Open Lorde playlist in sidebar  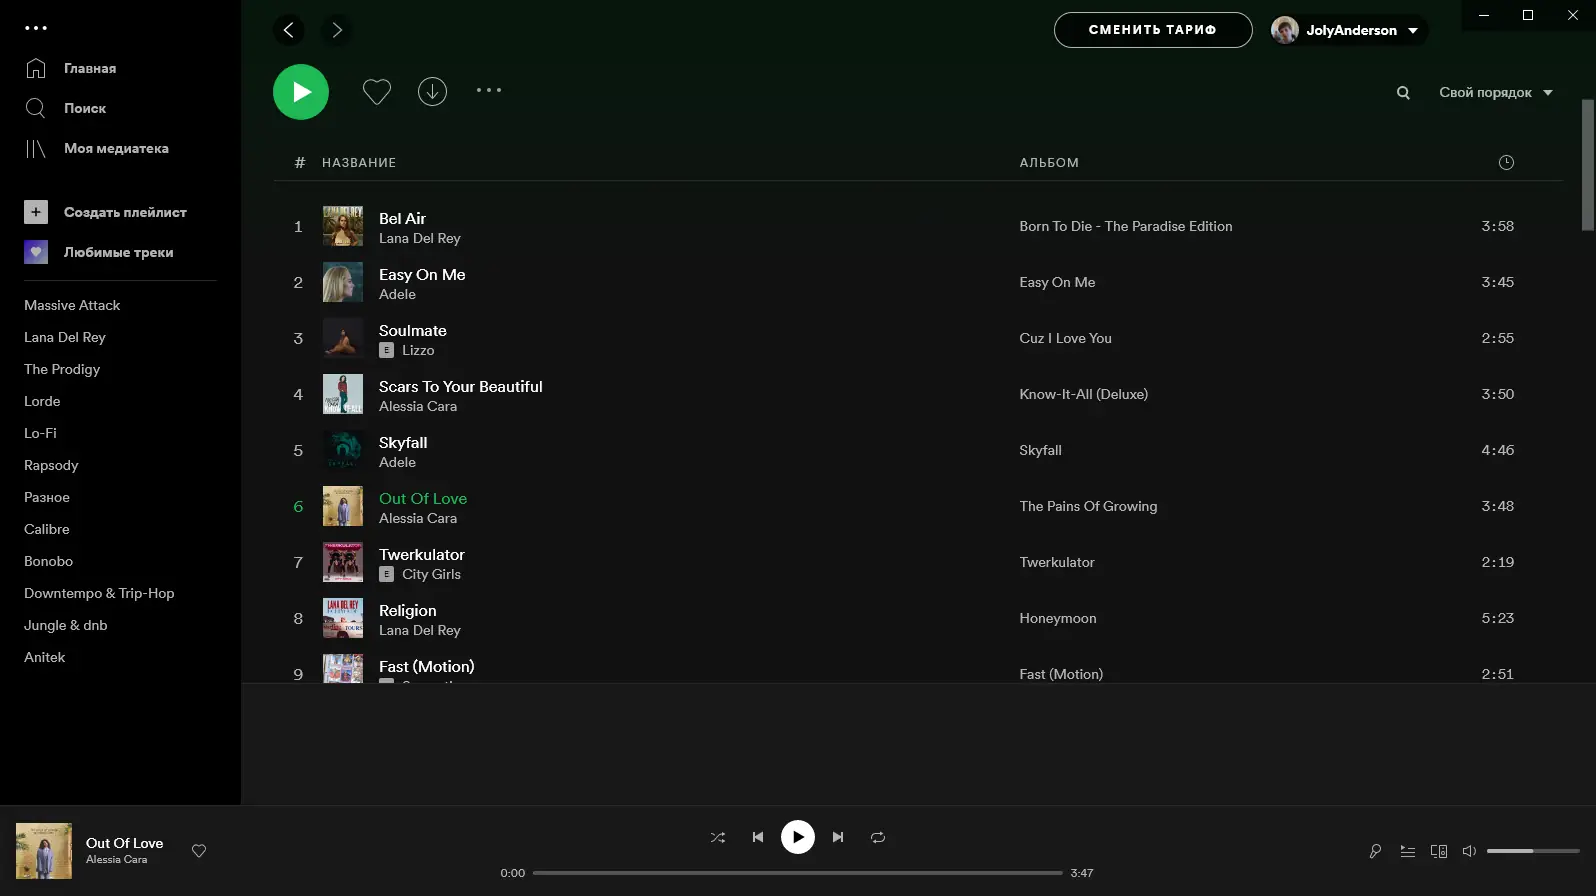pyautogui.click(x=42, y=401)
